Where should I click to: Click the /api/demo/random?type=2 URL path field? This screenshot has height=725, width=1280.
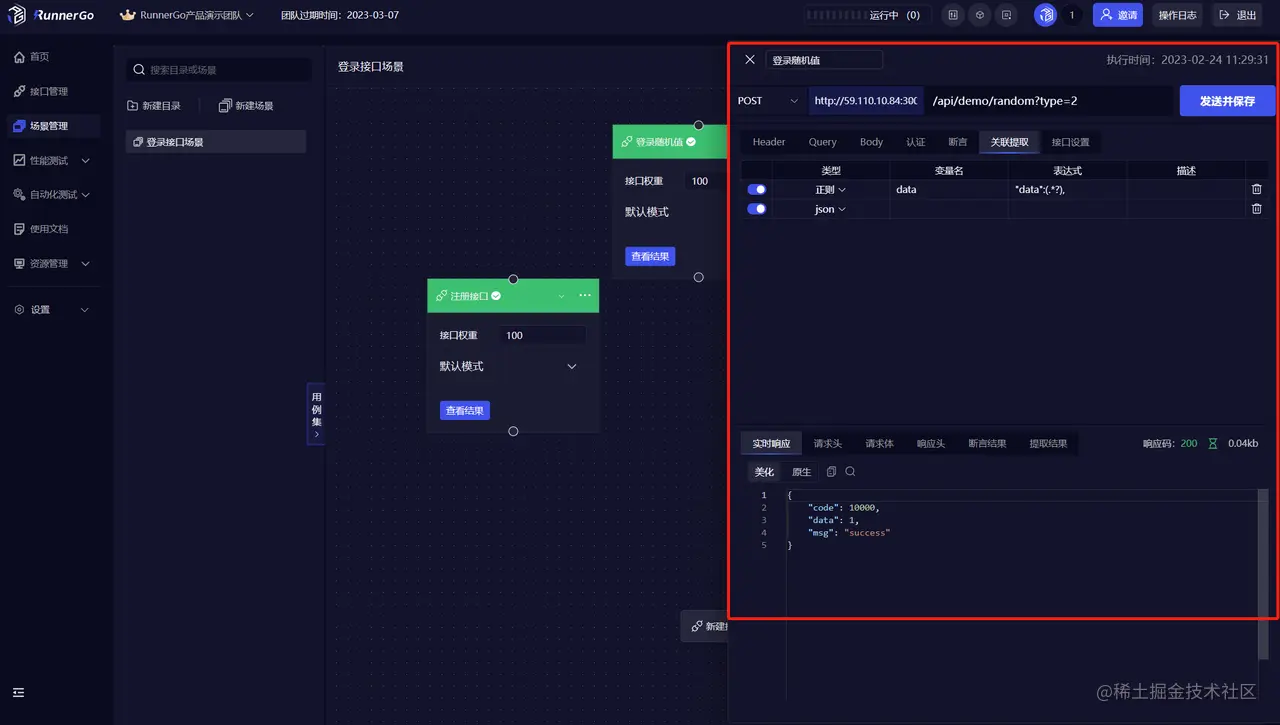tap(1049, 101)
